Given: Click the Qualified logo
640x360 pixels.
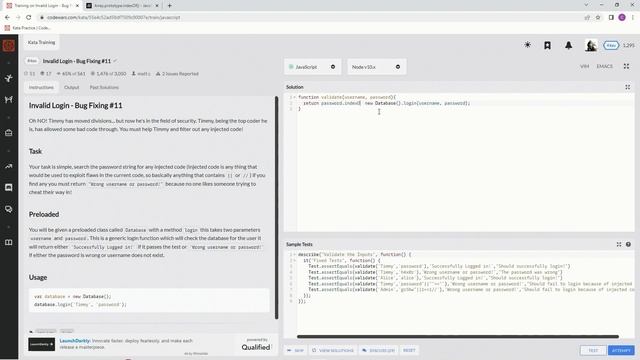Looking at the screenshot, I should [256, 347].
